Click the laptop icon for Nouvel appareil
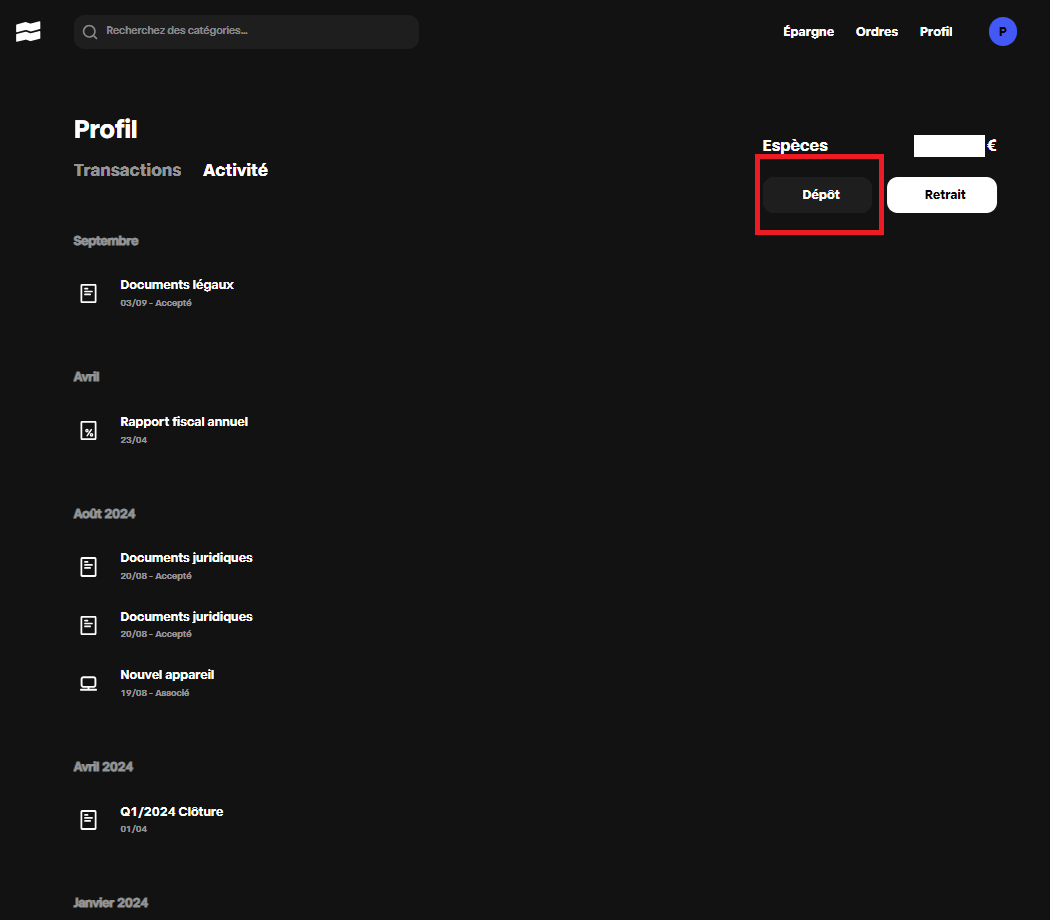 (x=89, y=683)
